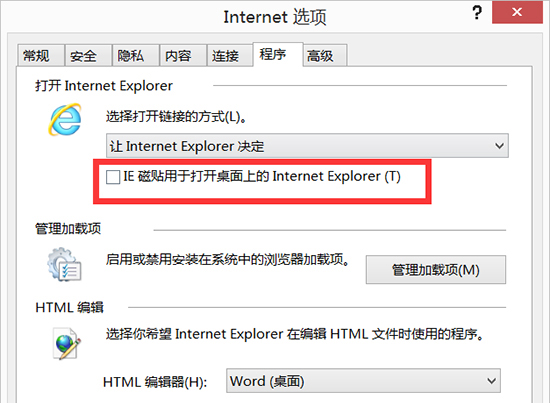Image resolution: width=550 pixels, height=403 pixels.
Task: Click the Word (桌面) combo box
Action: pyautogui.click(x=363, y=381)
